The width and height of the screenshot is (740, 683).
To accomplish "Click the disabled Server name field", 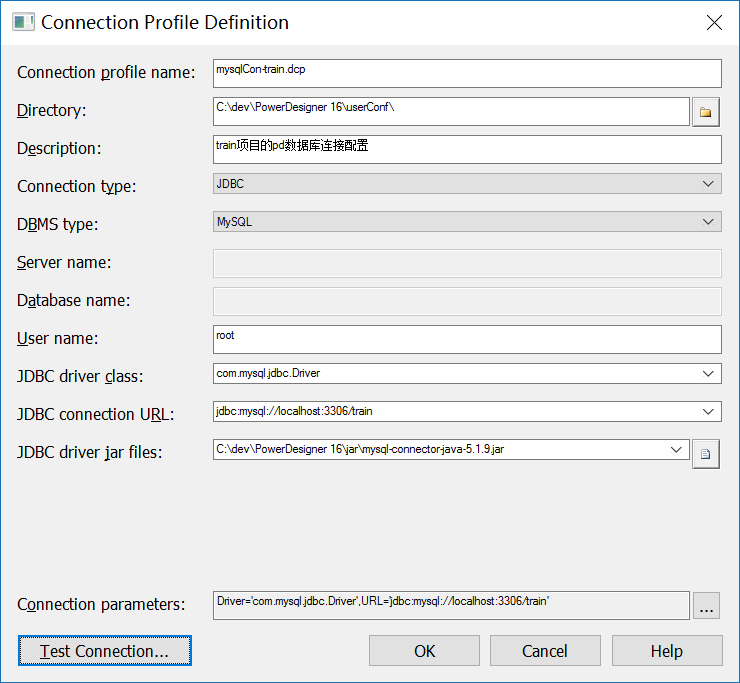I will point(467,263).
